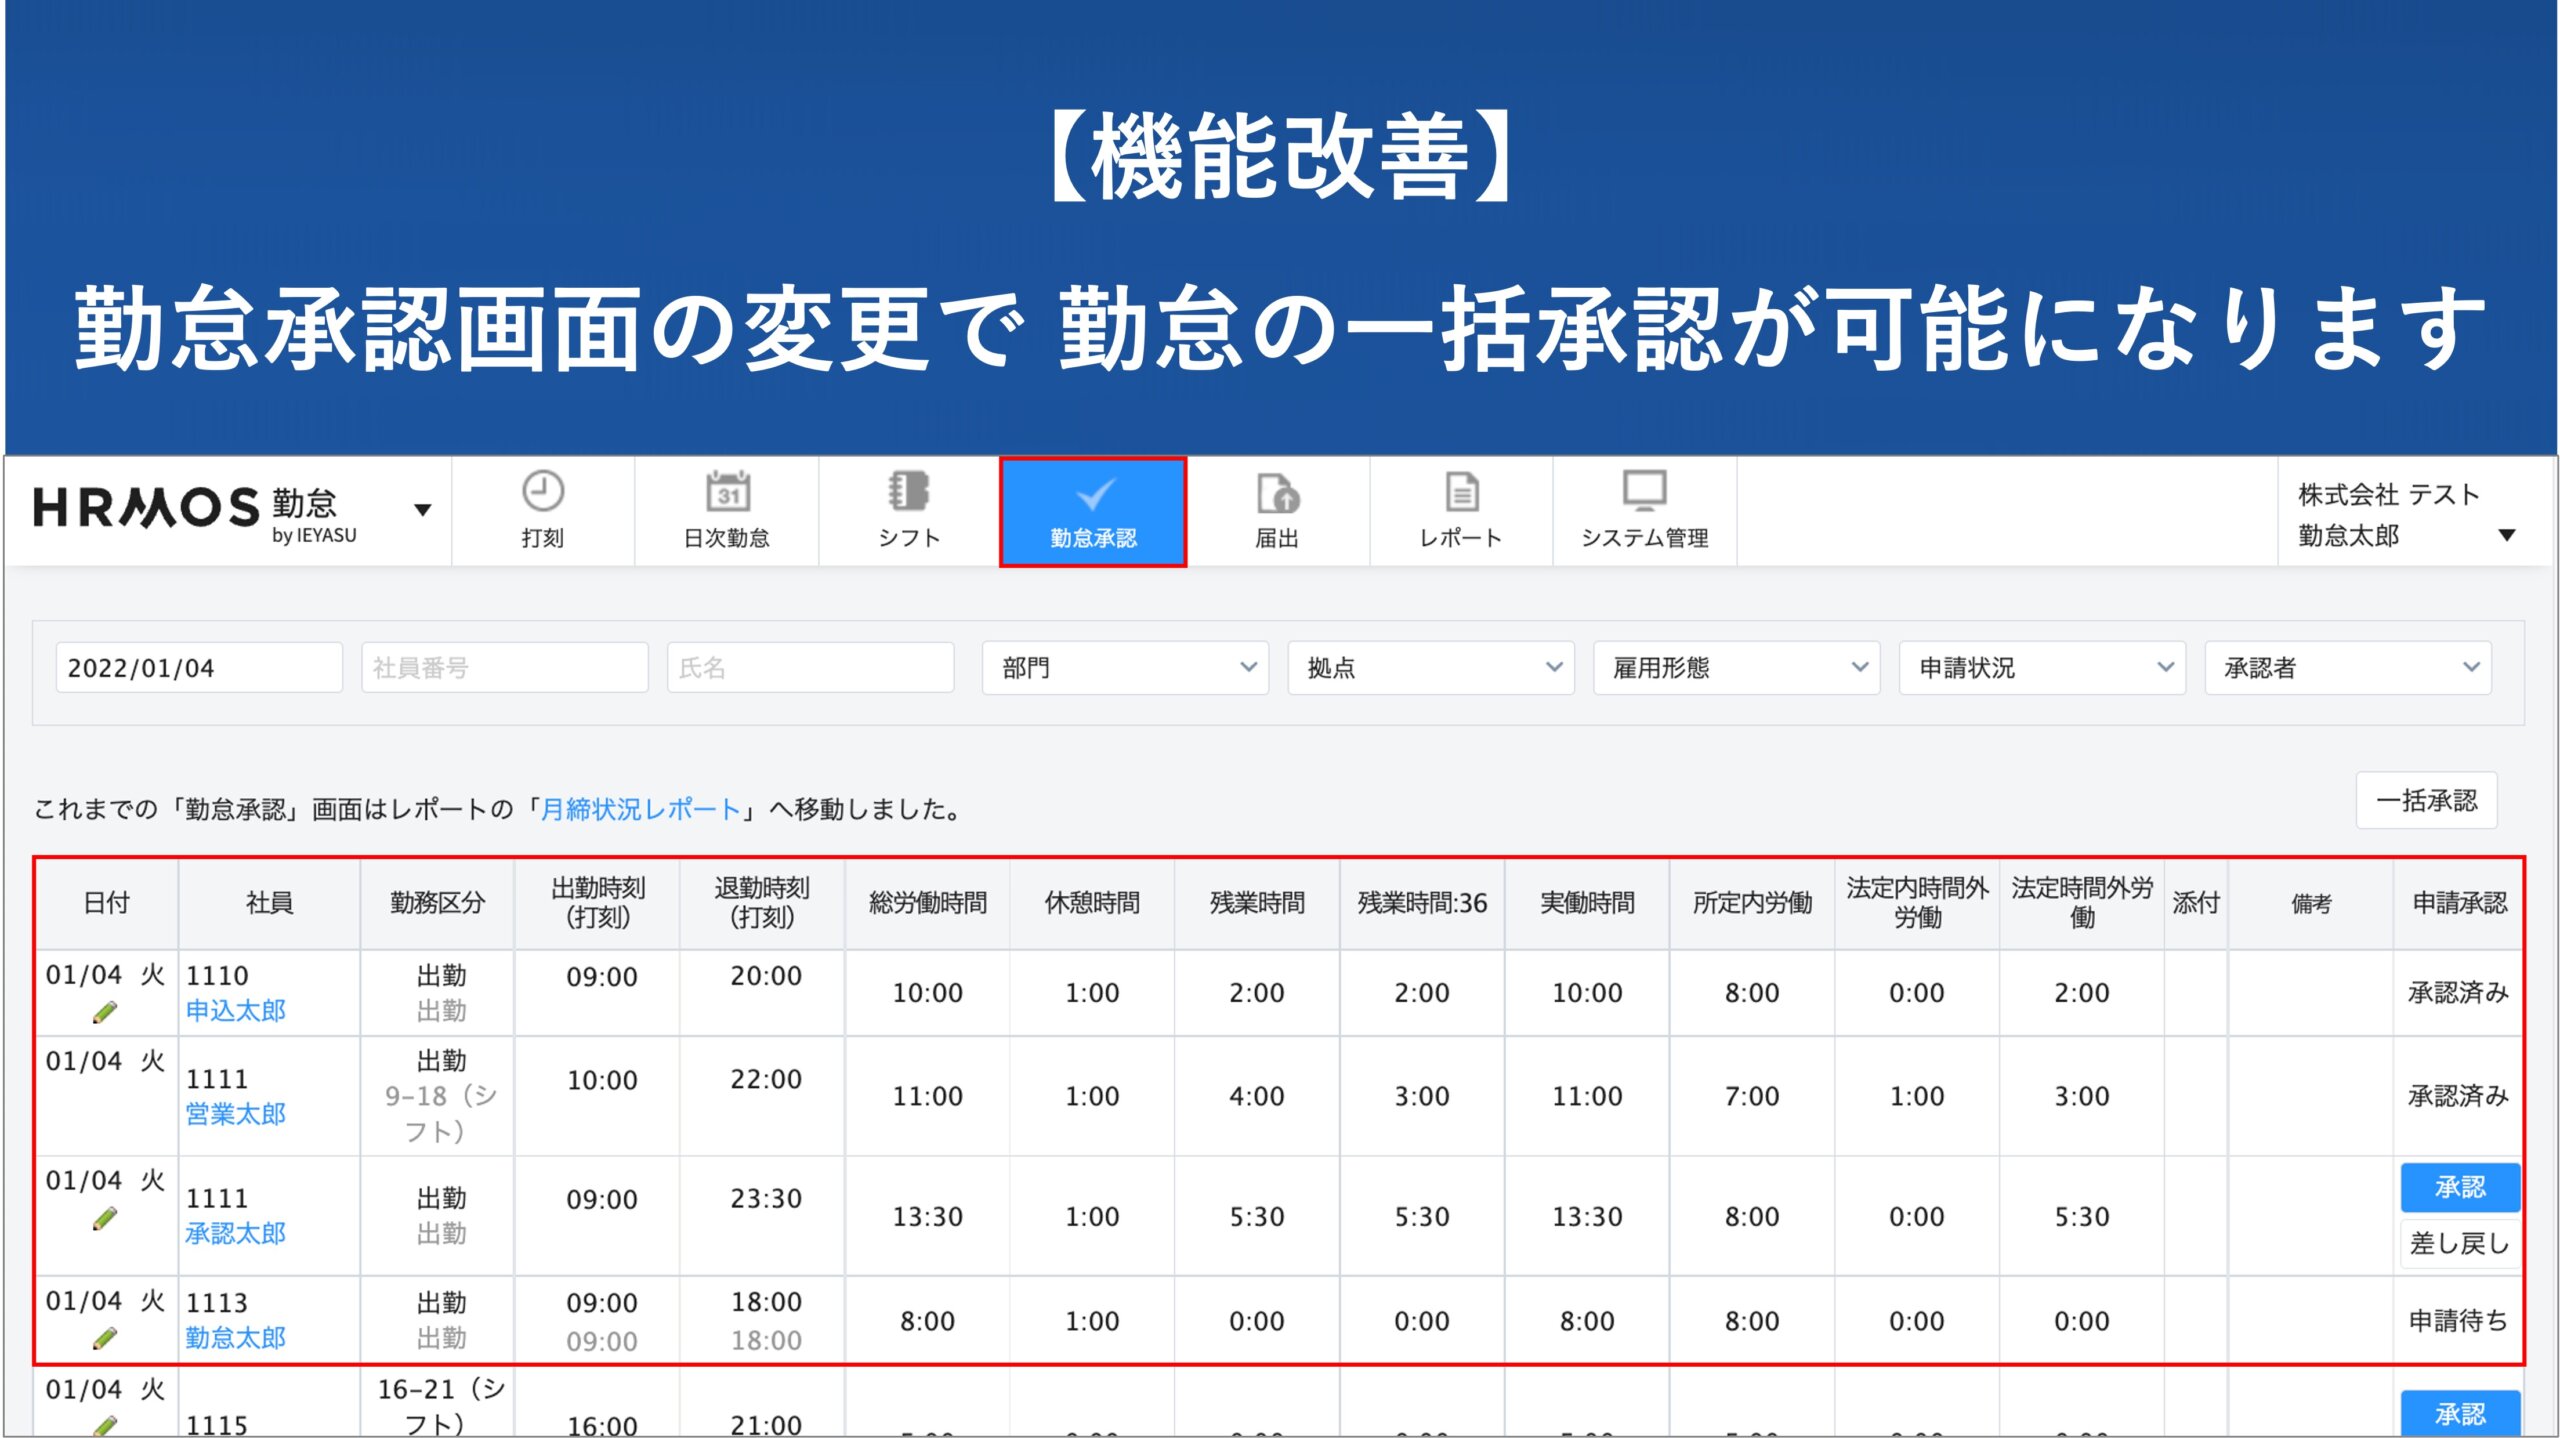Click the 社員 column header
This screenshot has width=2560, height=1438.
coord(269,903)
